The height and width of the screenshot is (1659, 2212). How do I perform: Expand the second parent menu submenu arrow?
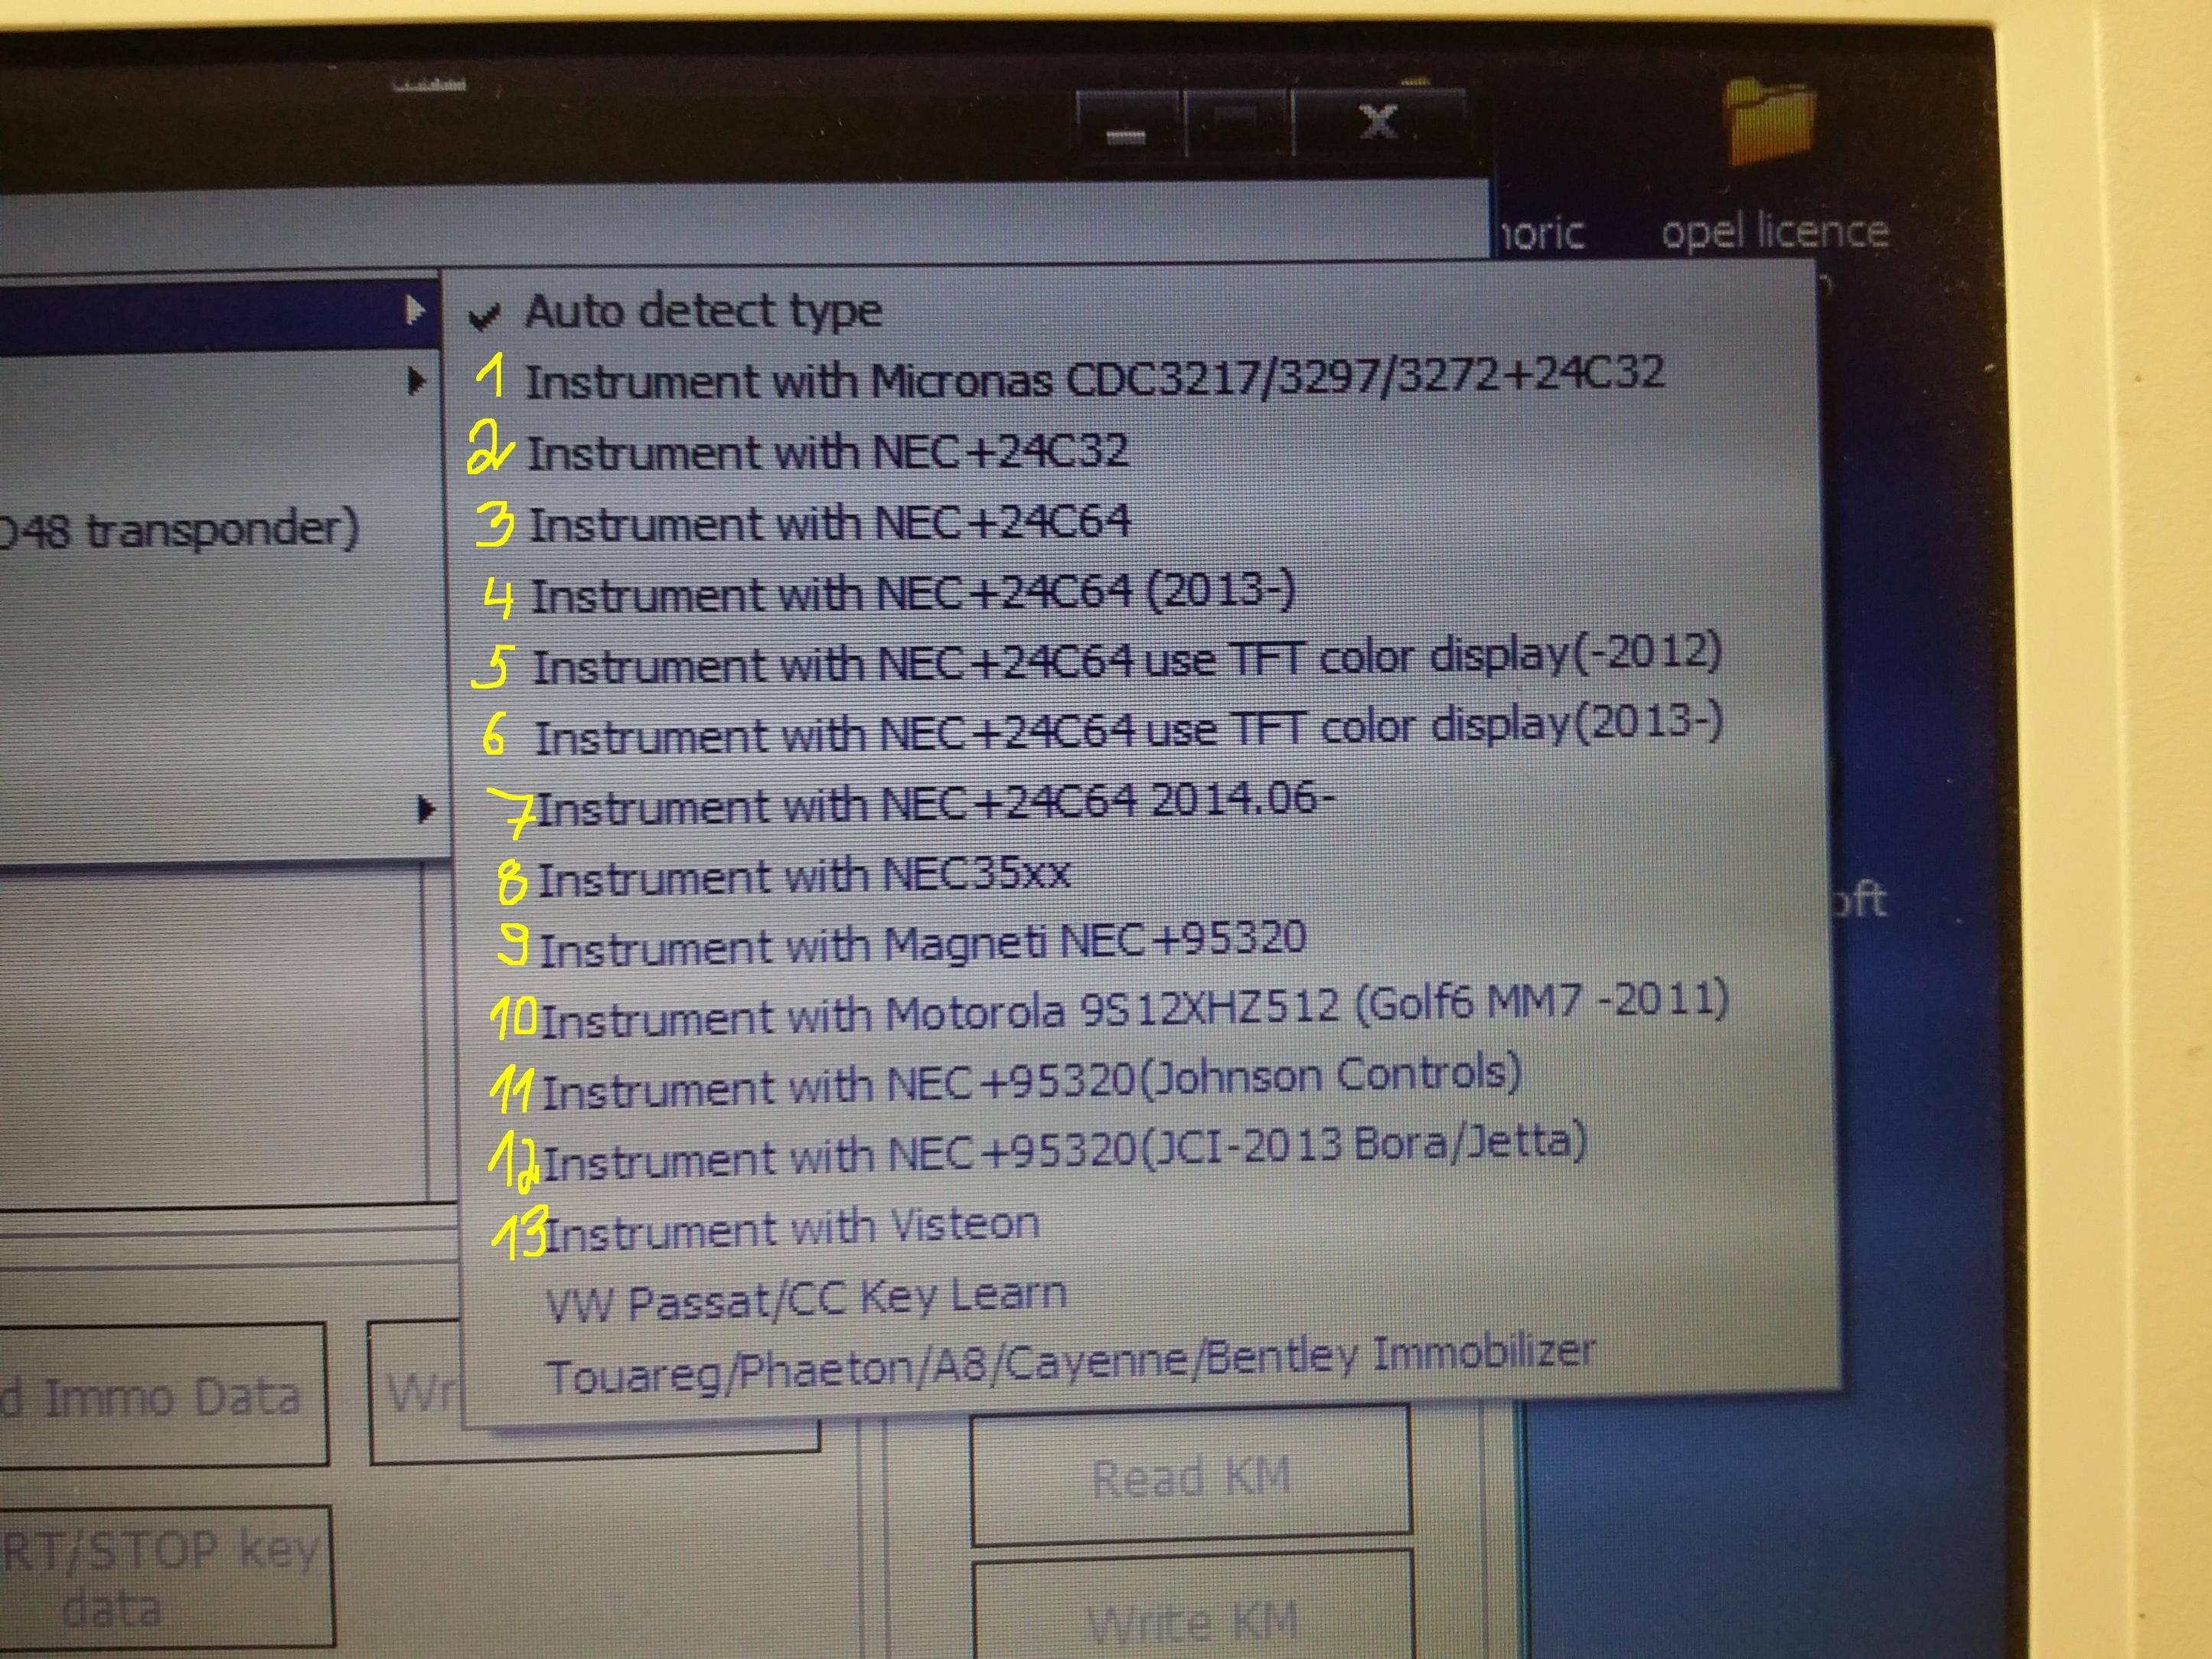click(x=417, y=381)
